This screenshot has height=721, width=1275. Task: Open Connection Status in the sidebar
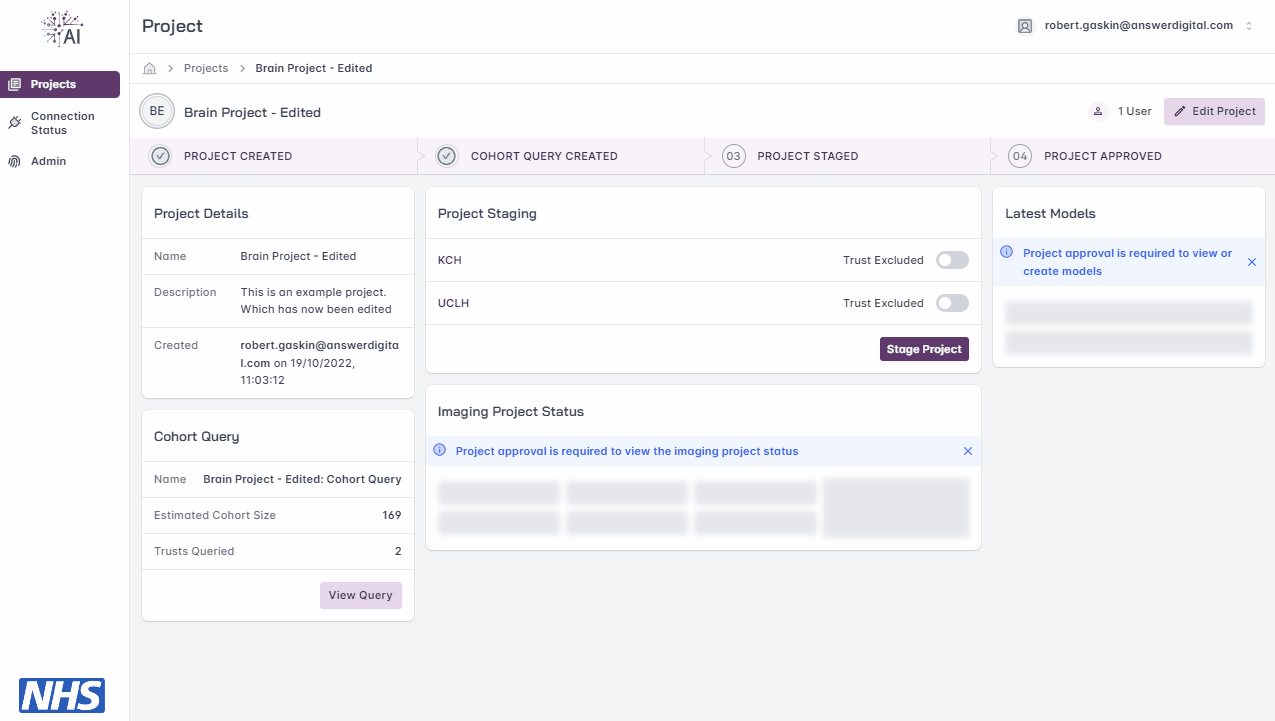coord(60,123)
